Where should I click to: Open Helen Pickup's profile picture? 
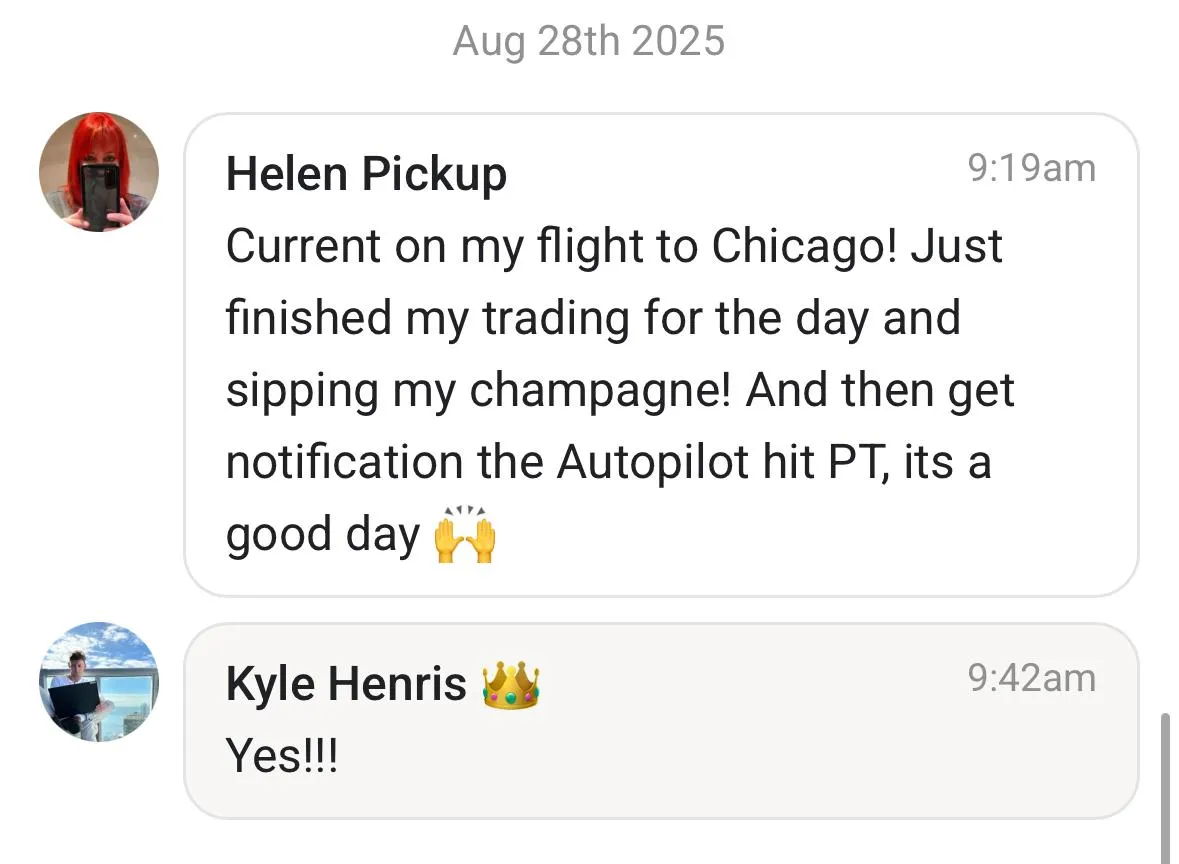pos(98,172)
